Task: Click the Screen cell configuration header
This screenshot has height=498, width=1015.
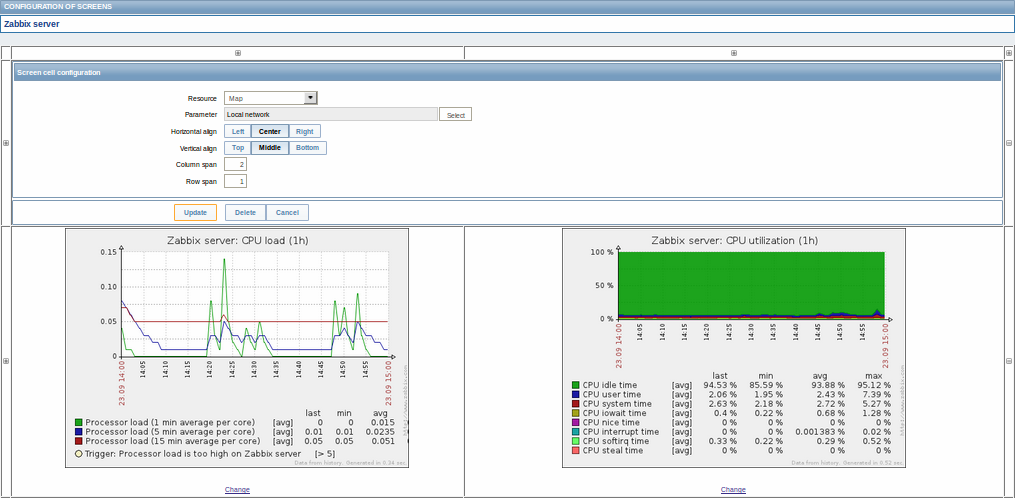Action: click(x=58, y=73)
